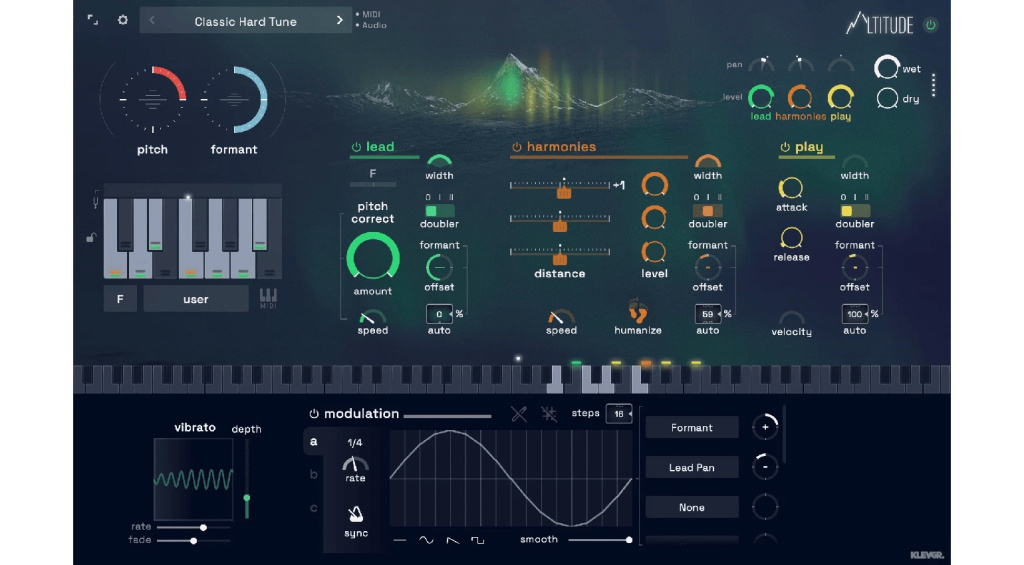Select the sine wave shape
1024x565 pixels.
point(426,540)
